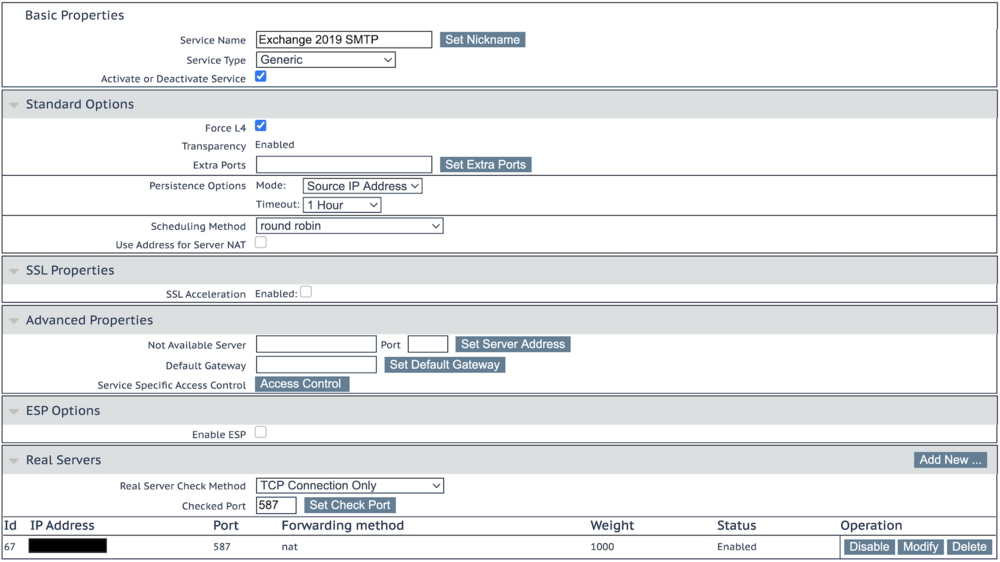This screenshot has width=1000, height=562.
Task: Collapse the Standard Options section
Action: (x=14, y=105)
